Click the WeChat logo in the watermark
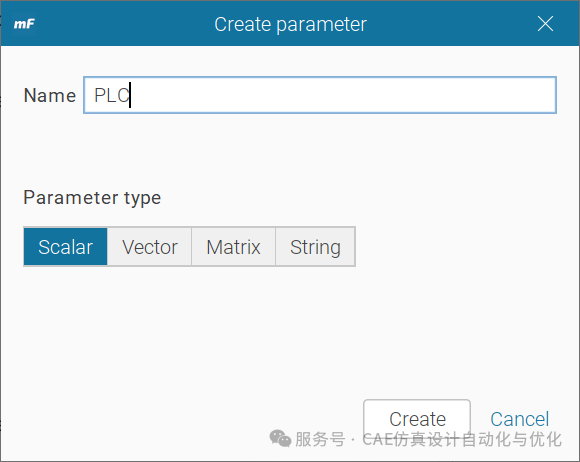Viewport: 580px width, 462px height. (280, 438)
